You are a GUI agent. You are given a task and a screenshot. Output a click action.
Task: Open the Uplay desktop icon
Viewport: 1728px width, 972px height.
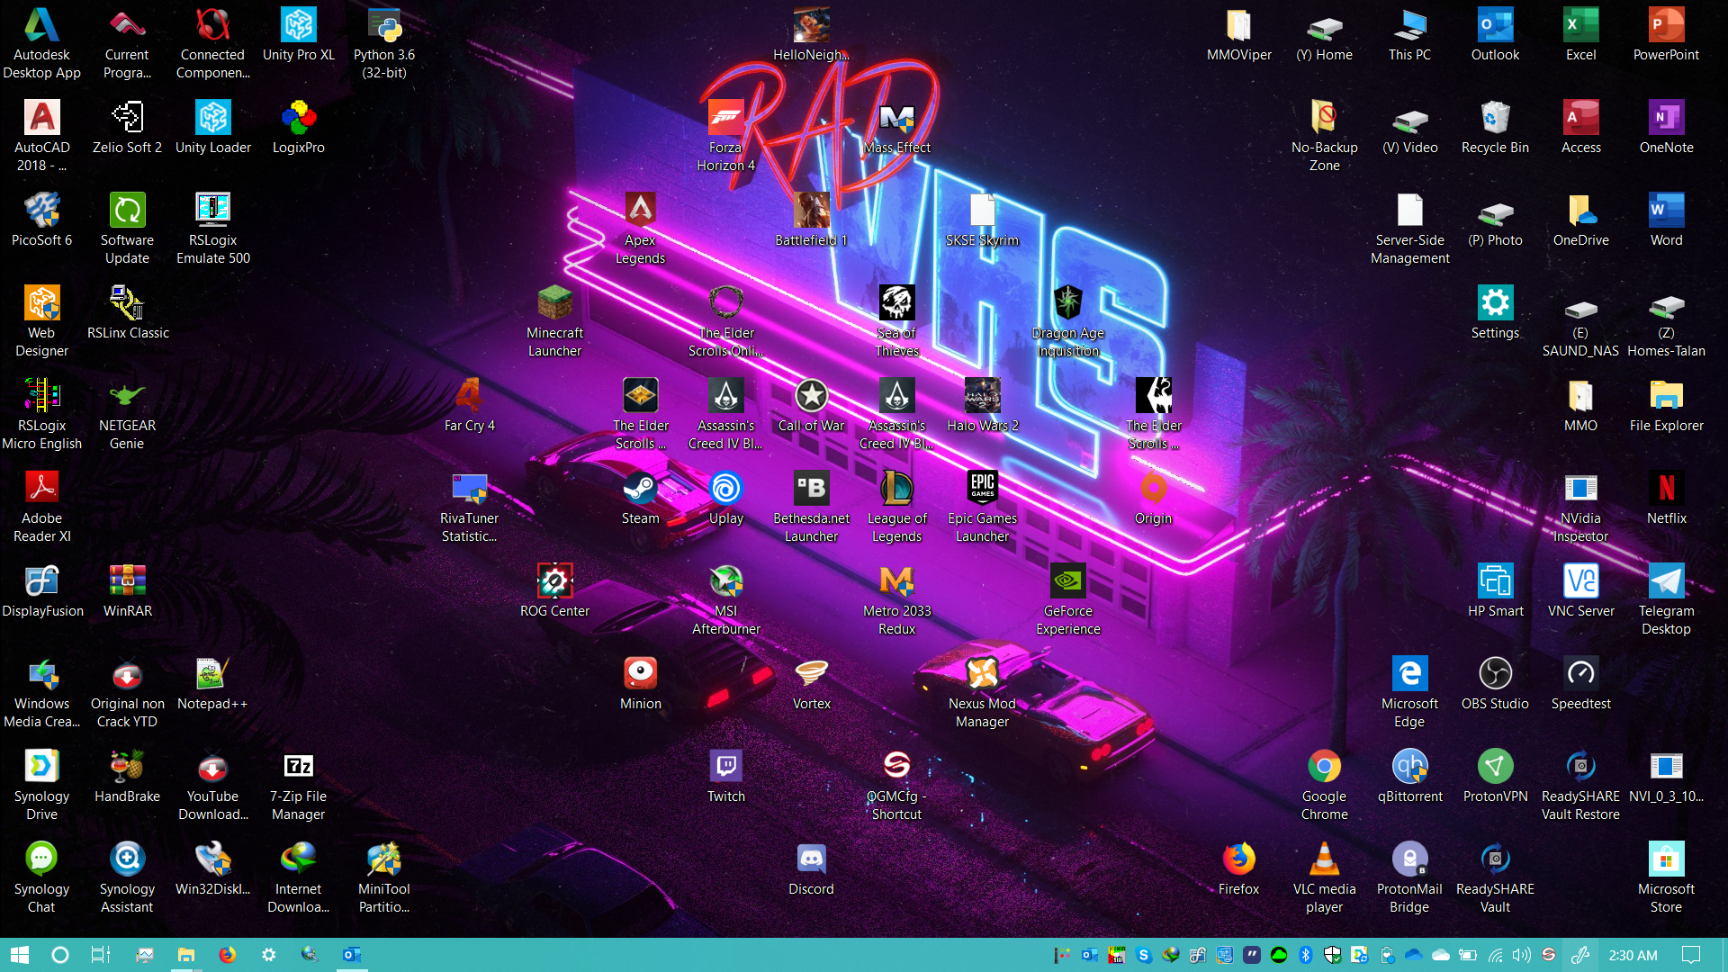[x=726, y=498]
